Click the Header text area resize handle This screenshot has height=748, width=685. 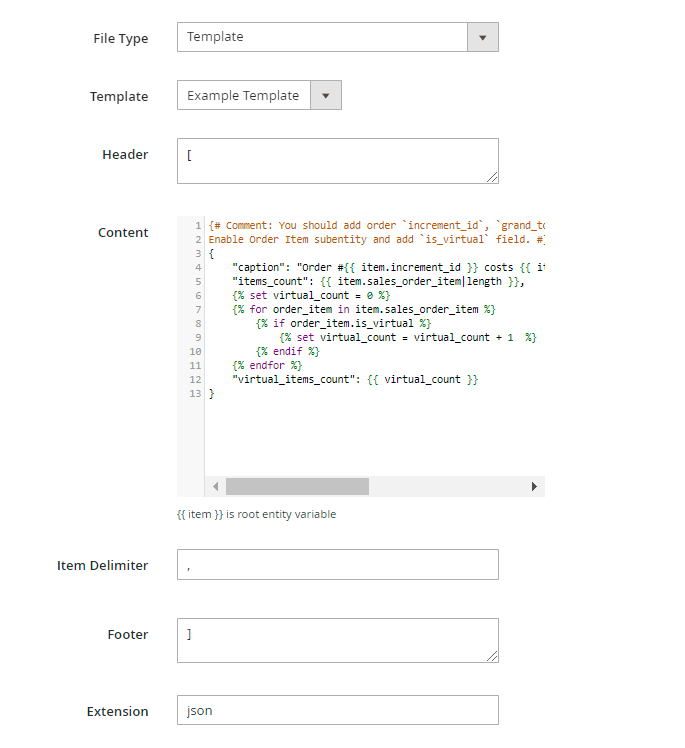(x=492, y=177)
